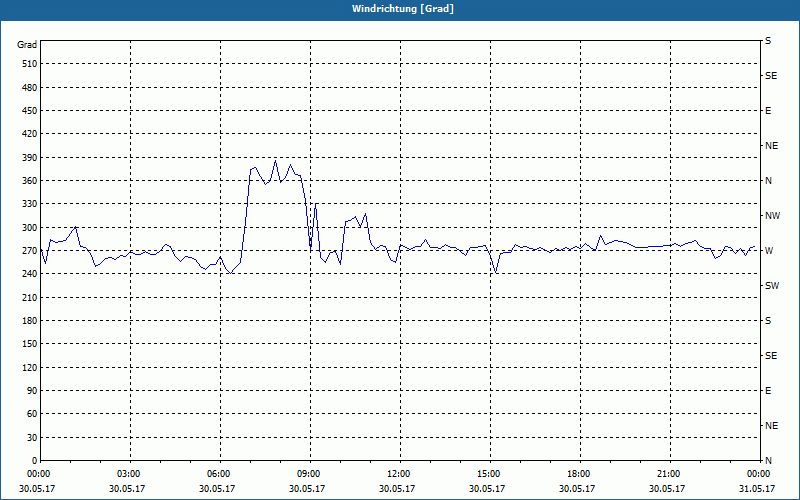The width and height of the screenshot is (800, 500).
Task: Click the 360 degree axis label
Action: 30,181
